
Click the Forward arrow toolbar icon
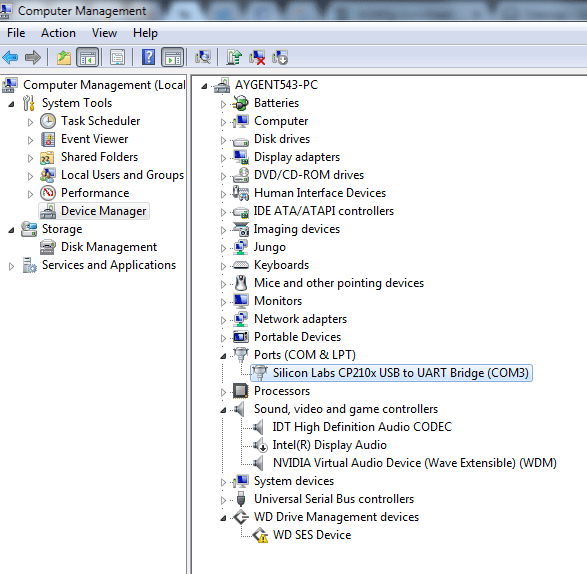click(33, 57)
